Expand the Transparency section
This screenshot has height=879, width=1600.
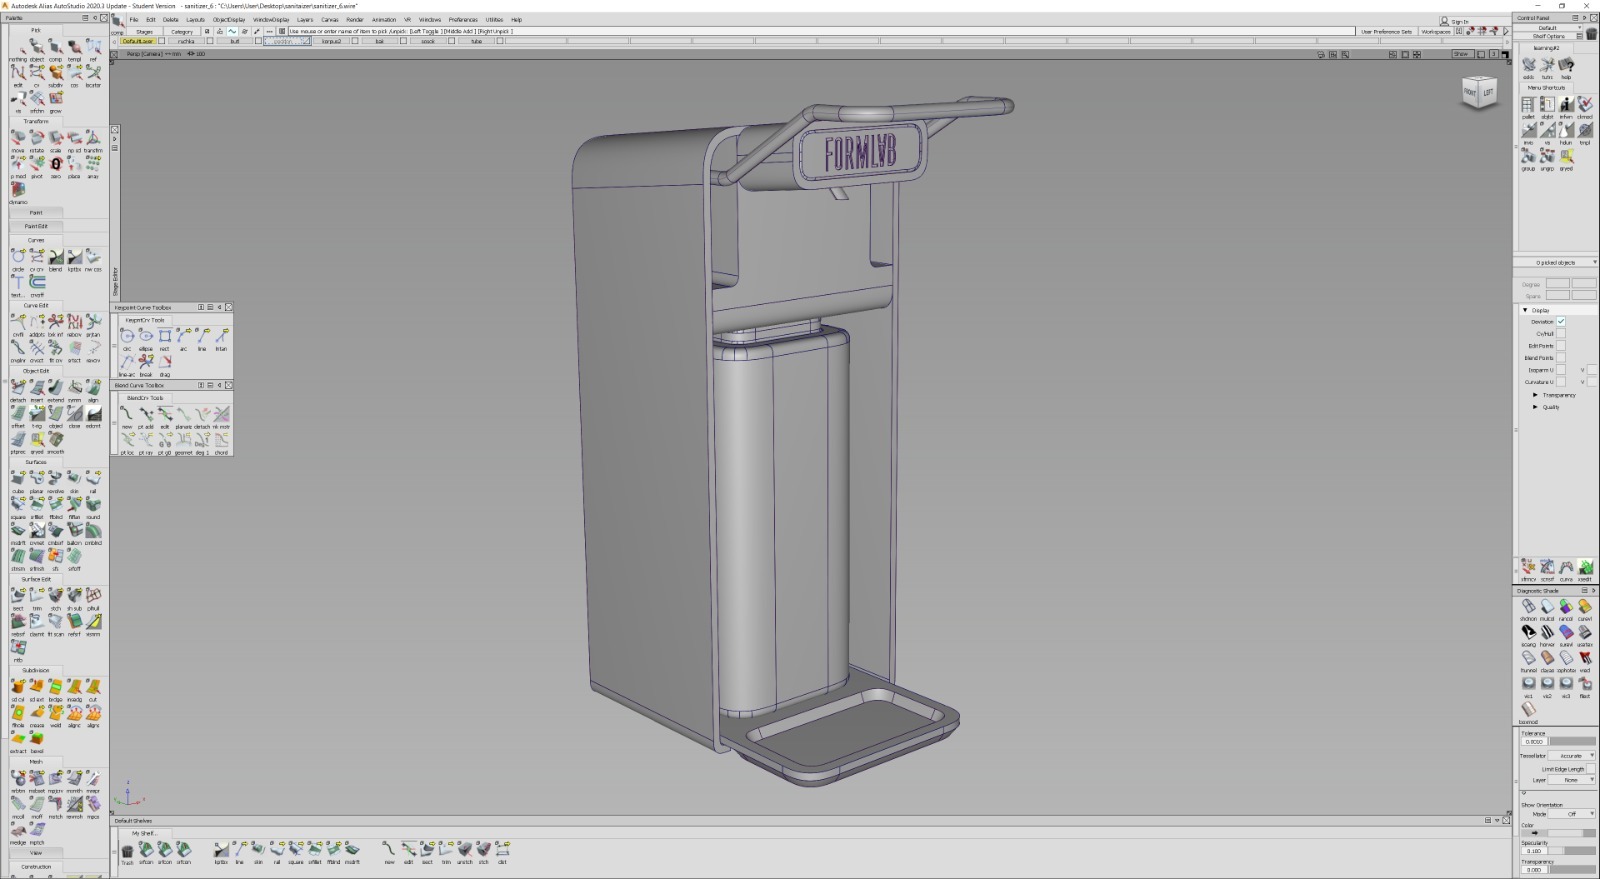coord(1536,395)
